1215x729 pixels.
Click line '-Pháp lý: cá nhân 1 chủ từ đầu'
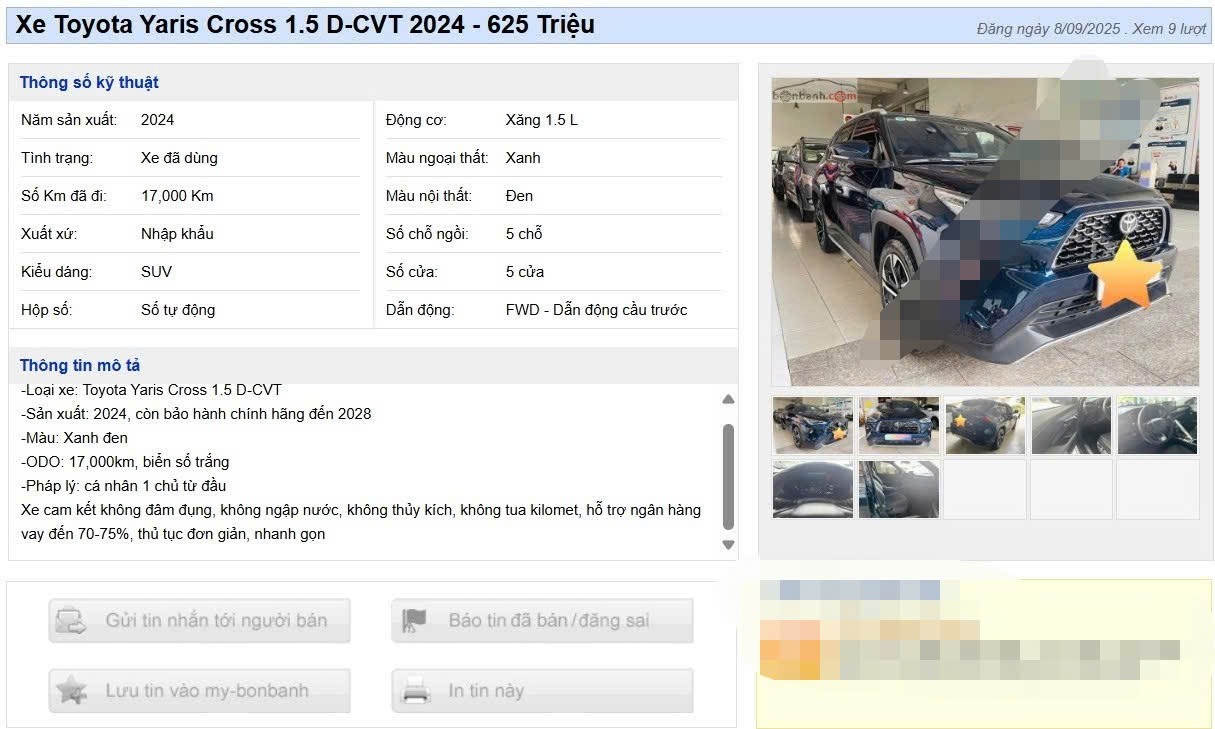[123, 486]
